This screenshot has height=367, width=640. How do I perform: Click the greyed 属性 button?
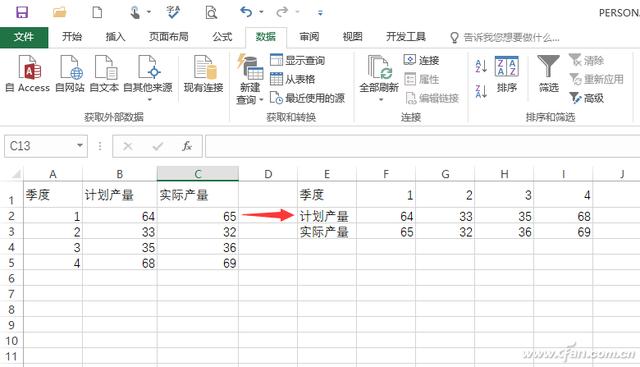(421, 79)
